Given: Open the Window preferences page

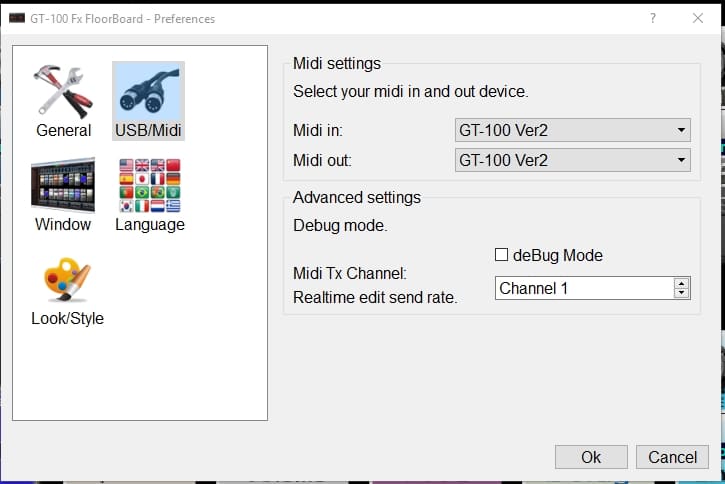Looking at the screenshot, I should coord(63,195).
